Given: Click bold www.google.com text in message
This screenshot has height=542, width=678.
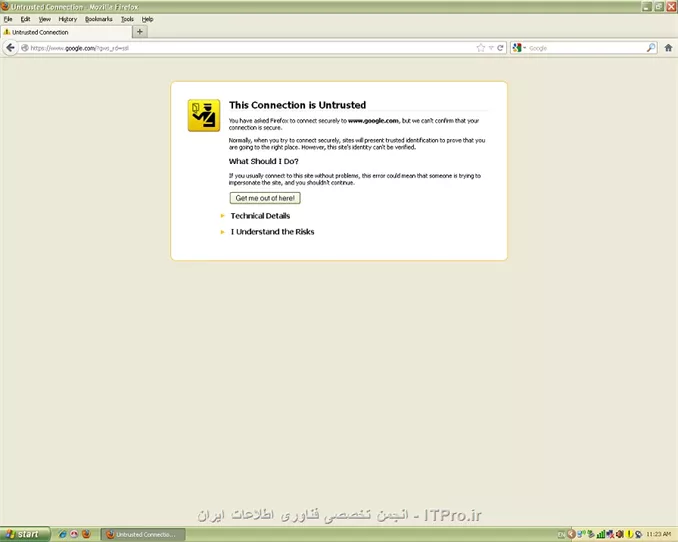Looking at the screenshot, I should coord(373,121).
